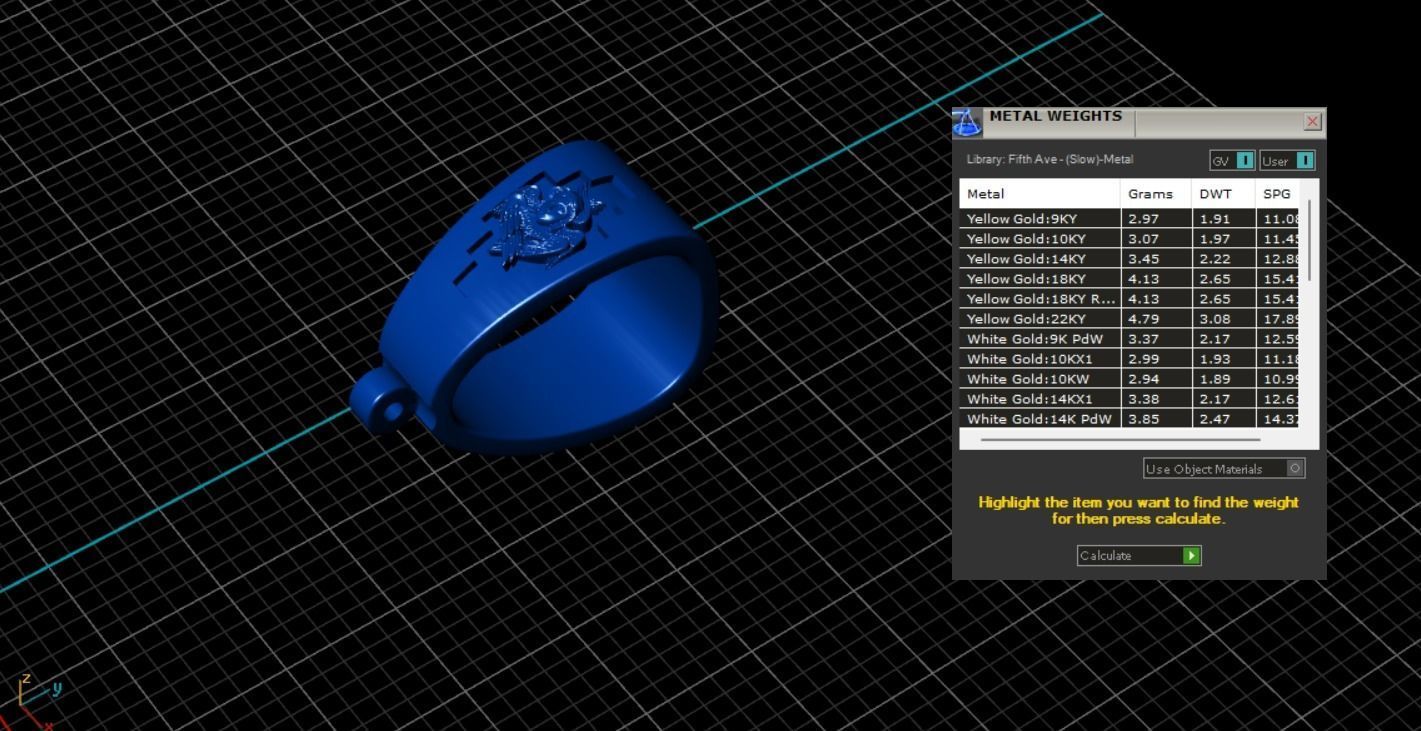1421x731 pixels.
Task: Click grams value 3.85 for 14K PdW
Action: pos(1143,419)
